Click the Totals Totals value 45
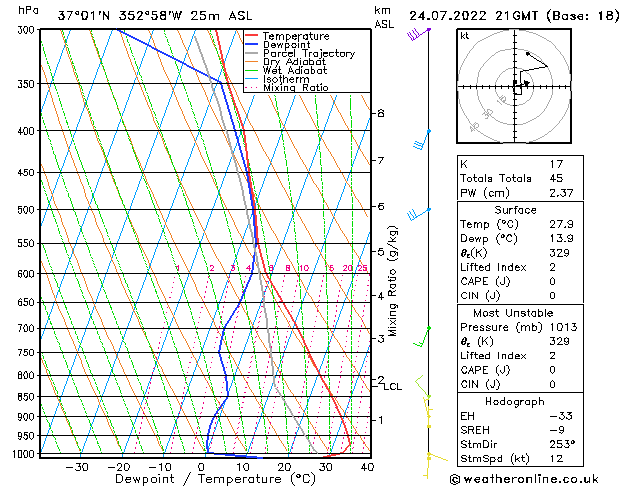The height and width of the screenshot is (486, 629). point(556,178)
